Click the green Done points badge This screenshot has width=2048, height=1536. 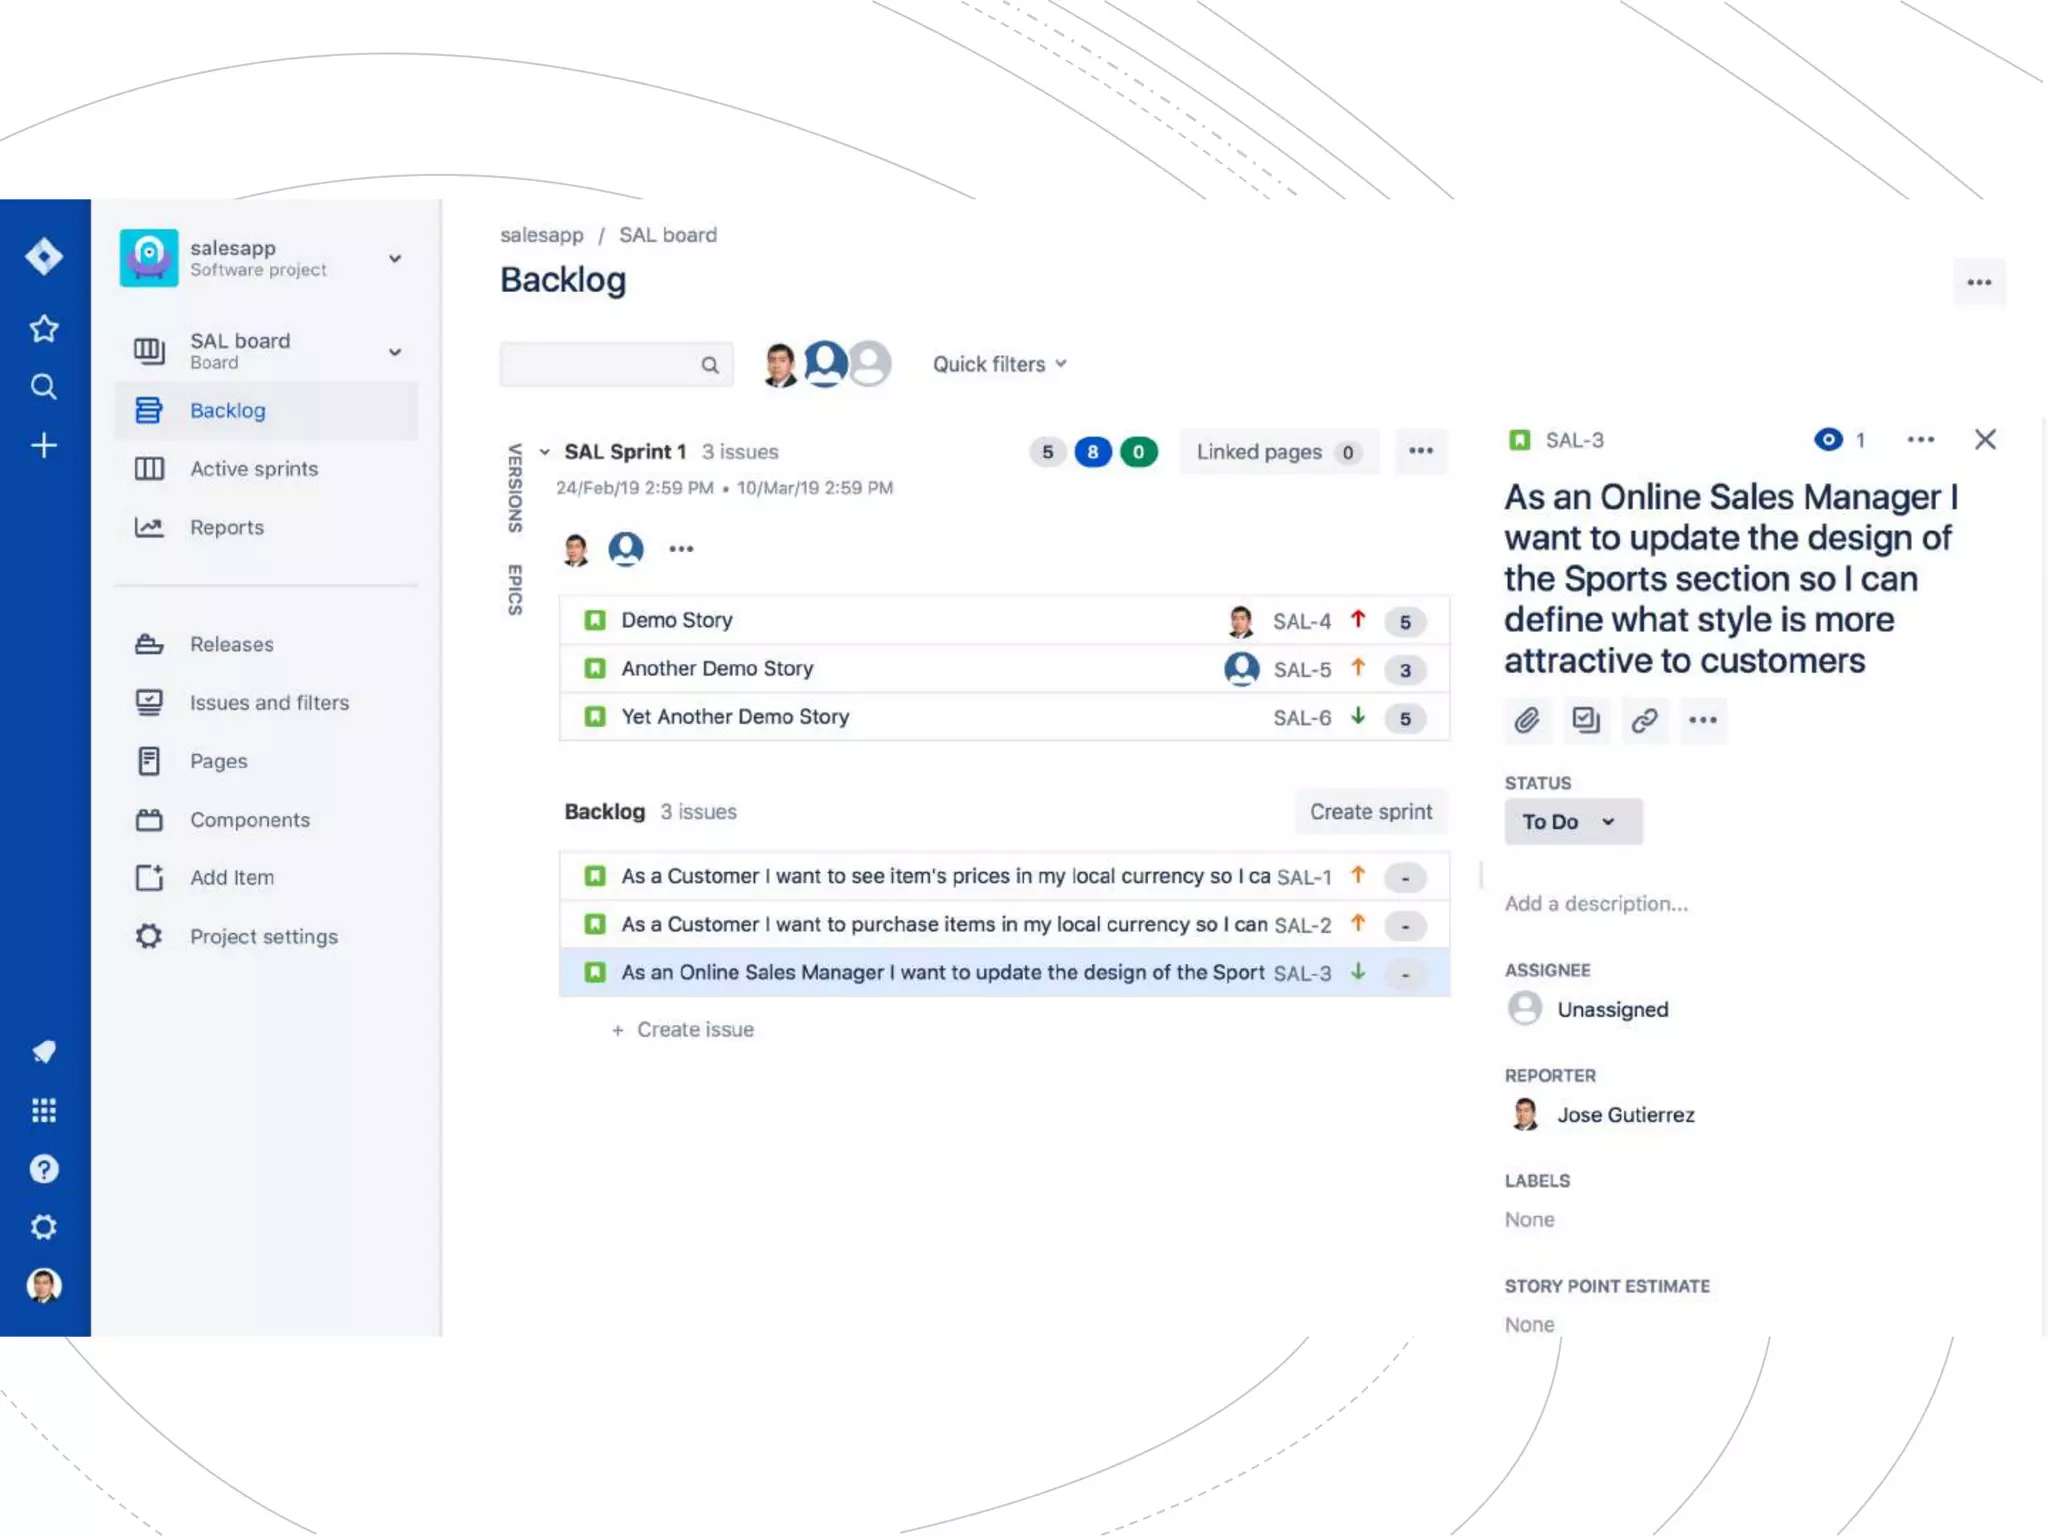(x=1138, y=452)
